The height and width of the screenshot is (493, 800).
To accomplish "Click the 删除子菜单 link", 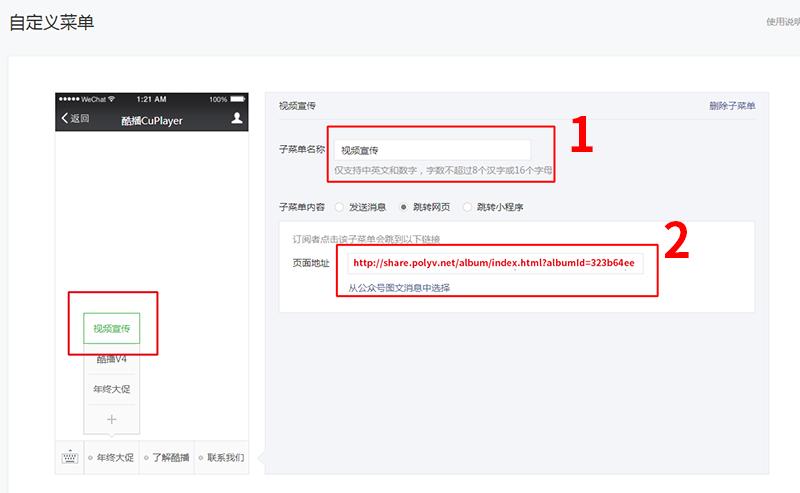I will (x=732, y=106).
